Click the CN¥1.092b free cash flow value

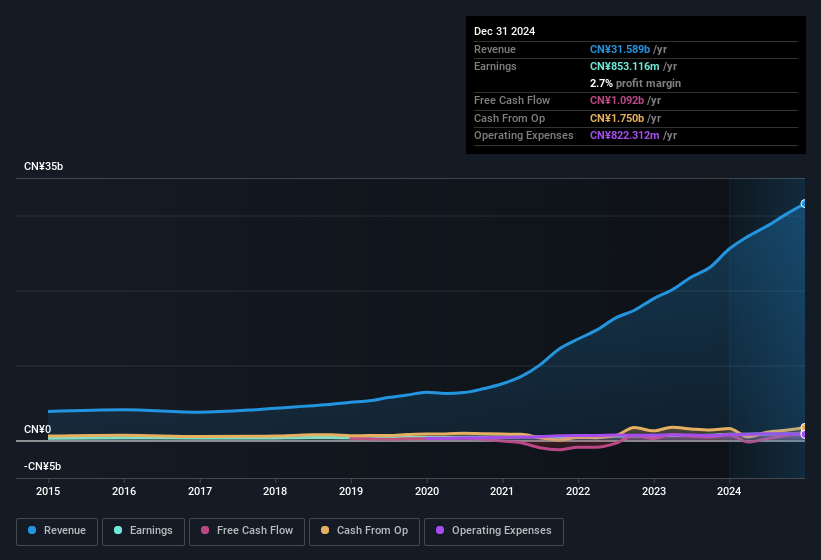point(617,100)
